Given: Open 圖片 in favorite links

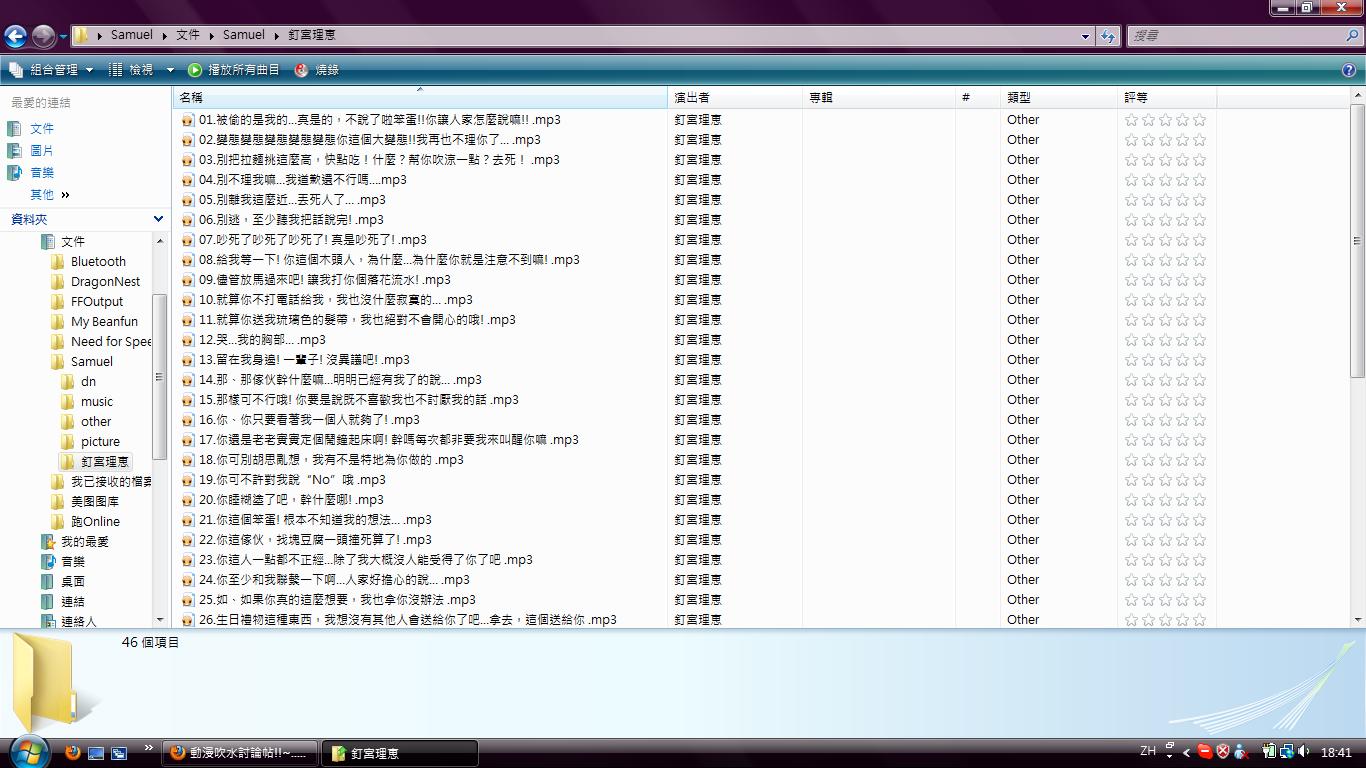Looking at the screenshot, I should click(x=42, y=151).
